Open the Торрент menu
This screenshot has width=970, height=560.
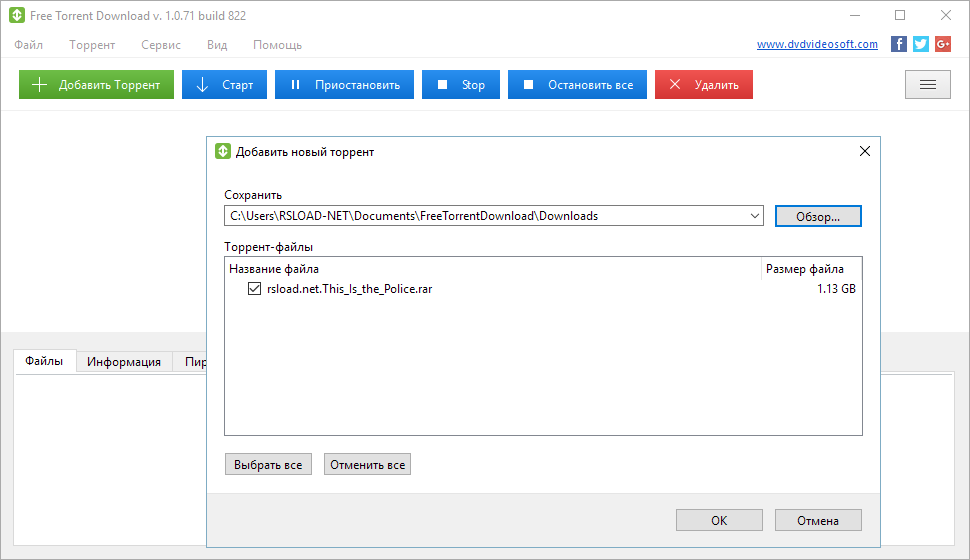(x=92, y=45)
